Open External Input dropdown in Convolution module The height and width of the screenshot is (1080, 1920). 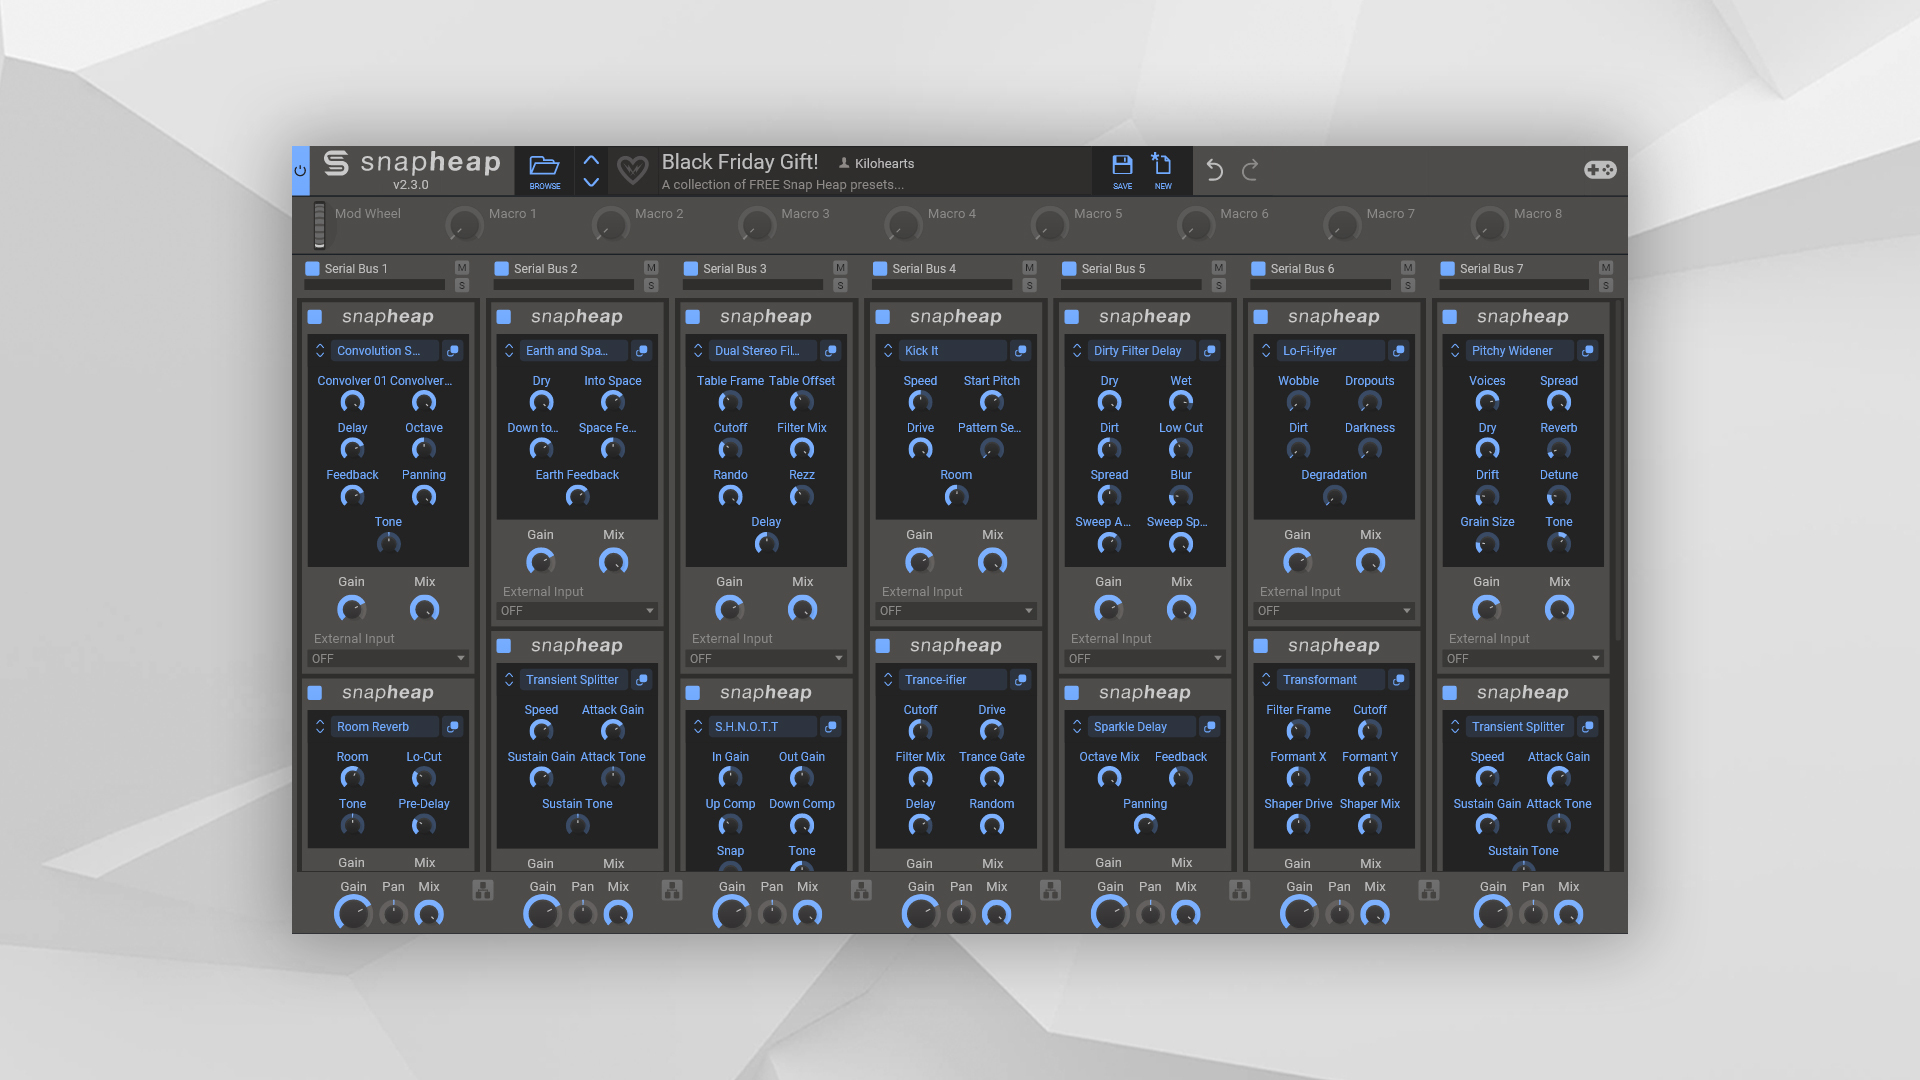click(x=388, y=659)
